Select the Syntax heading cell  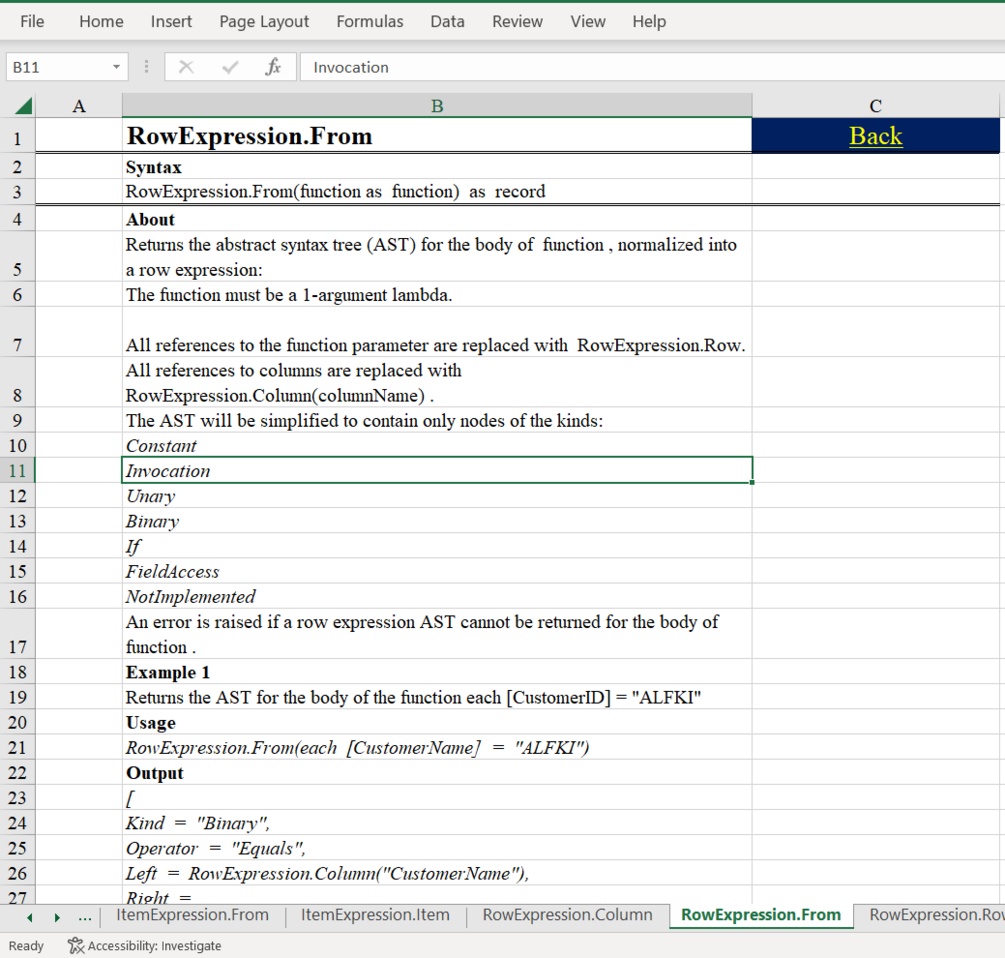436,167
